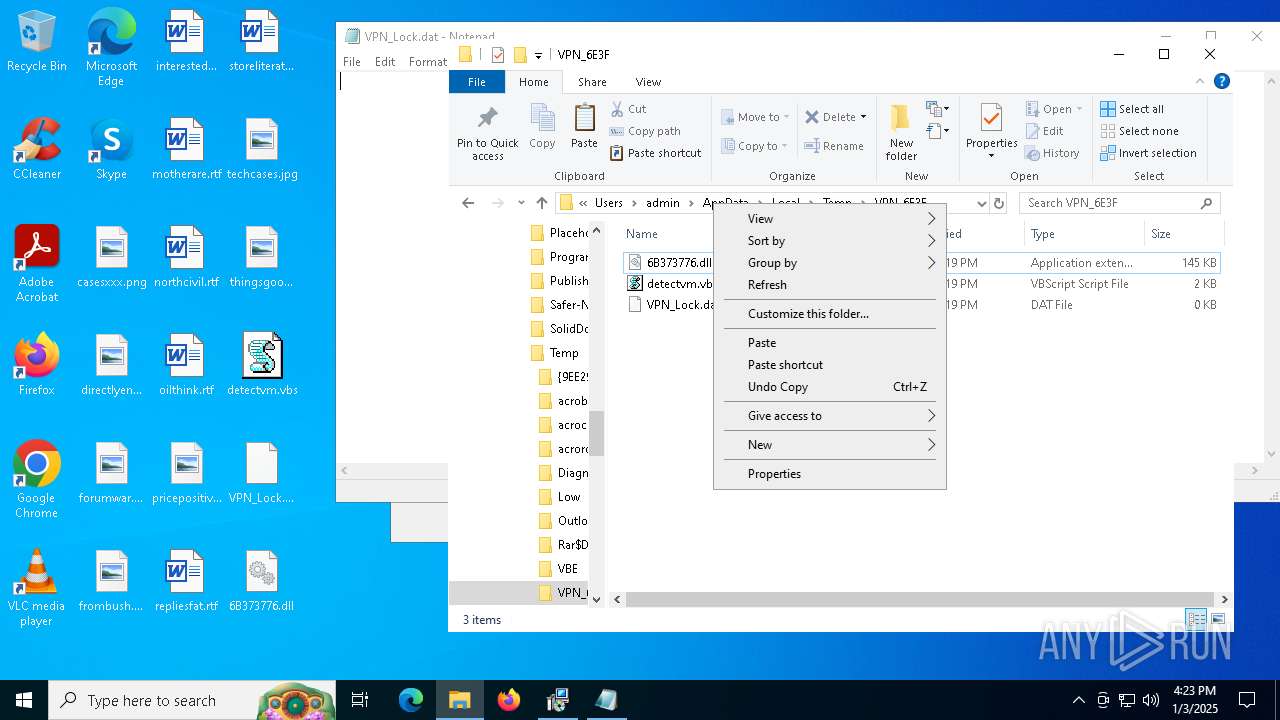Go back with the back arrow
This screenshot has height=720, width=1280.
tap(468, 203)
